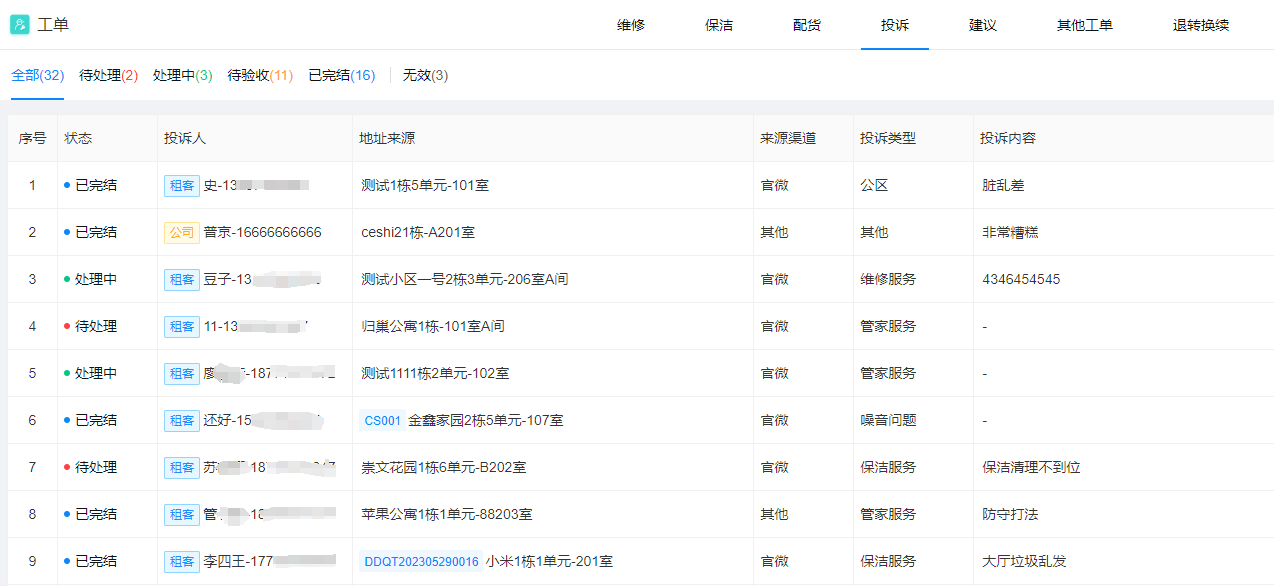Filter by 待处理(2) status
This screenshot has width=1274, height=586.
[108, 75]
